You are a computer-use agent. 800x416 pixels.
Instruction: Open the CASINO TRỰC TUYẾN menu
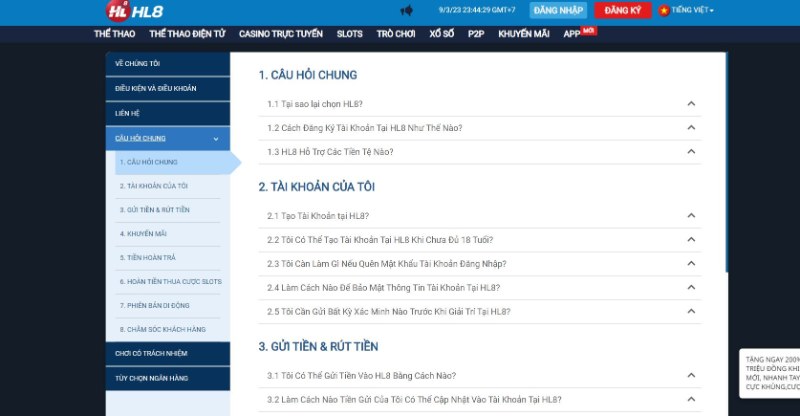281,34
